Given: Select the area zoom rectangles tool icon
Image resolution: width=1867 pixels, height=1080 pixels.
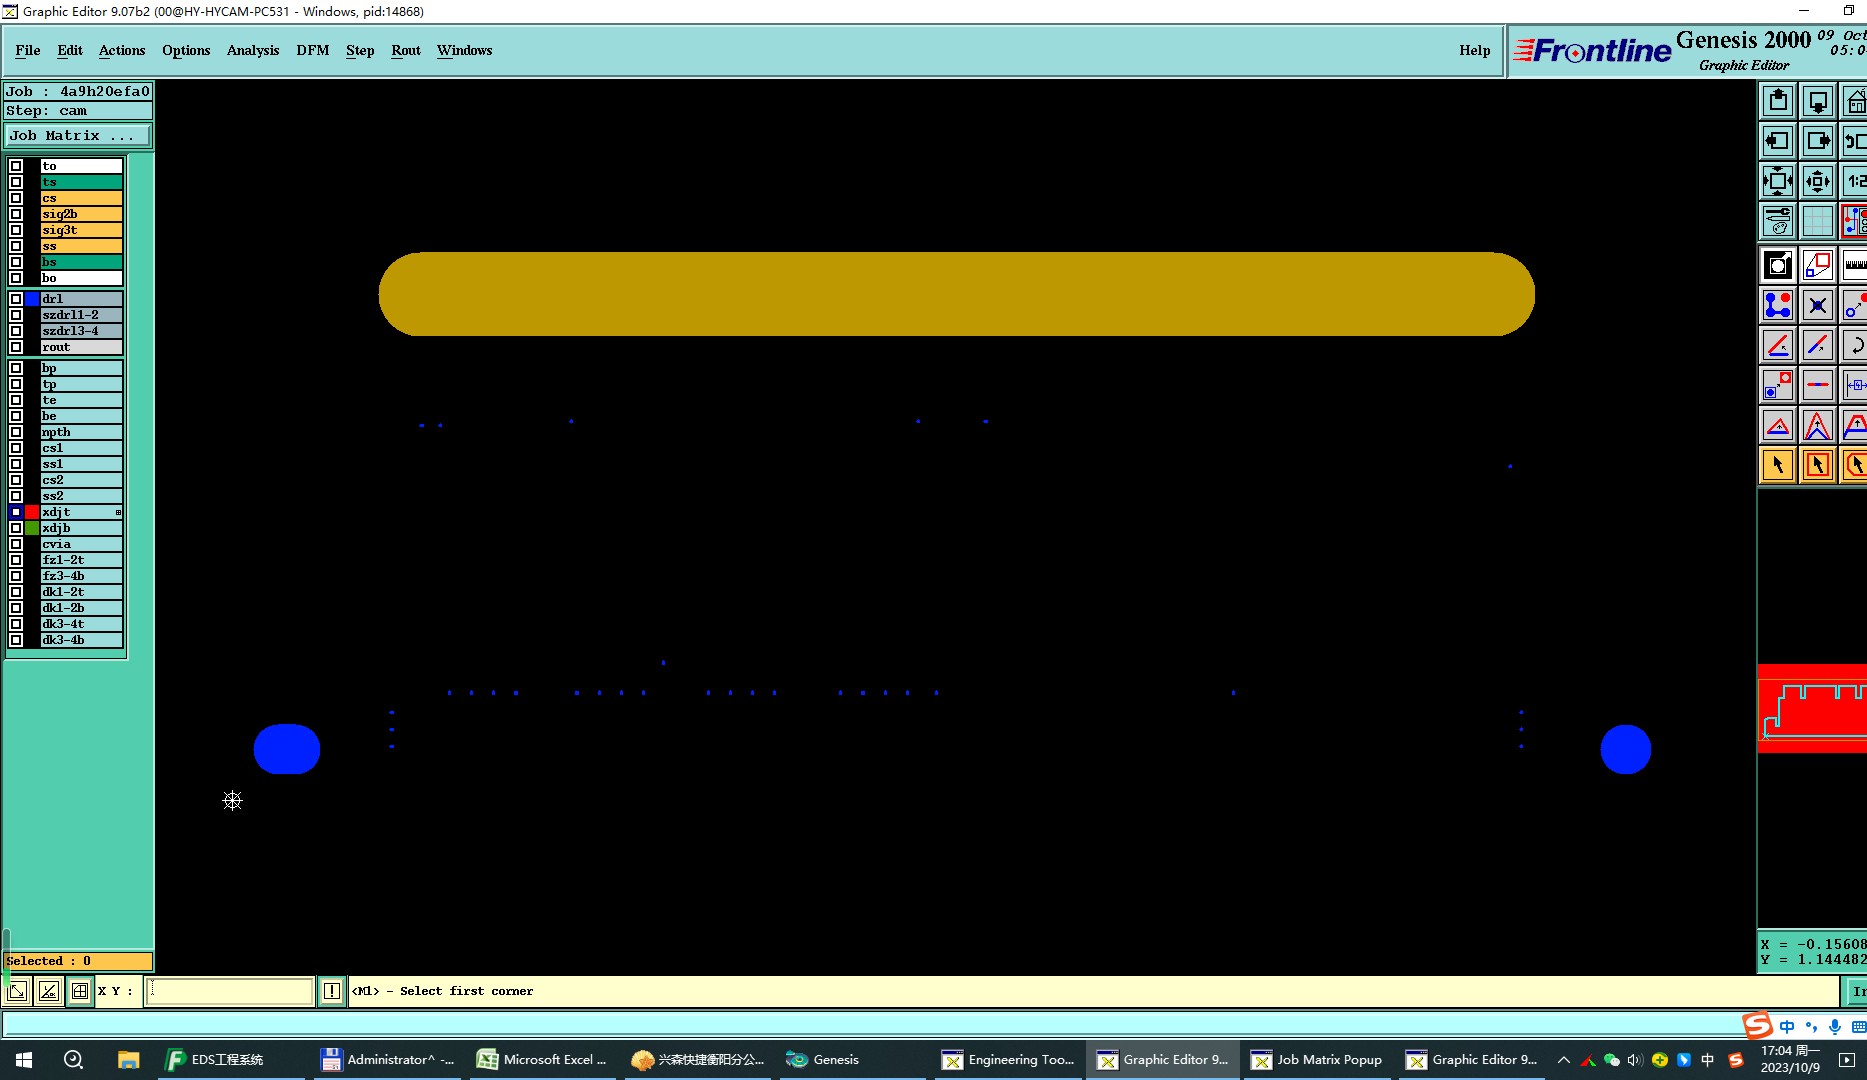Looking at the screenshot, I should point(1818,265).
